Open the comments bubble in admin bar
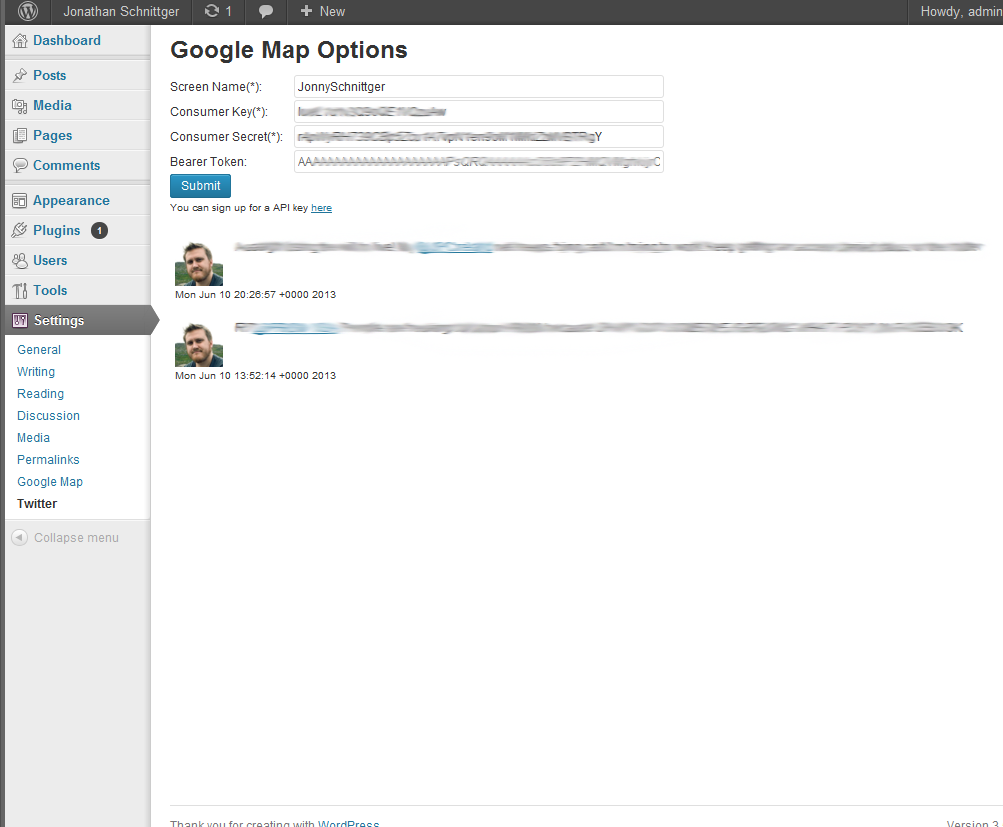 tap(265, 12)
